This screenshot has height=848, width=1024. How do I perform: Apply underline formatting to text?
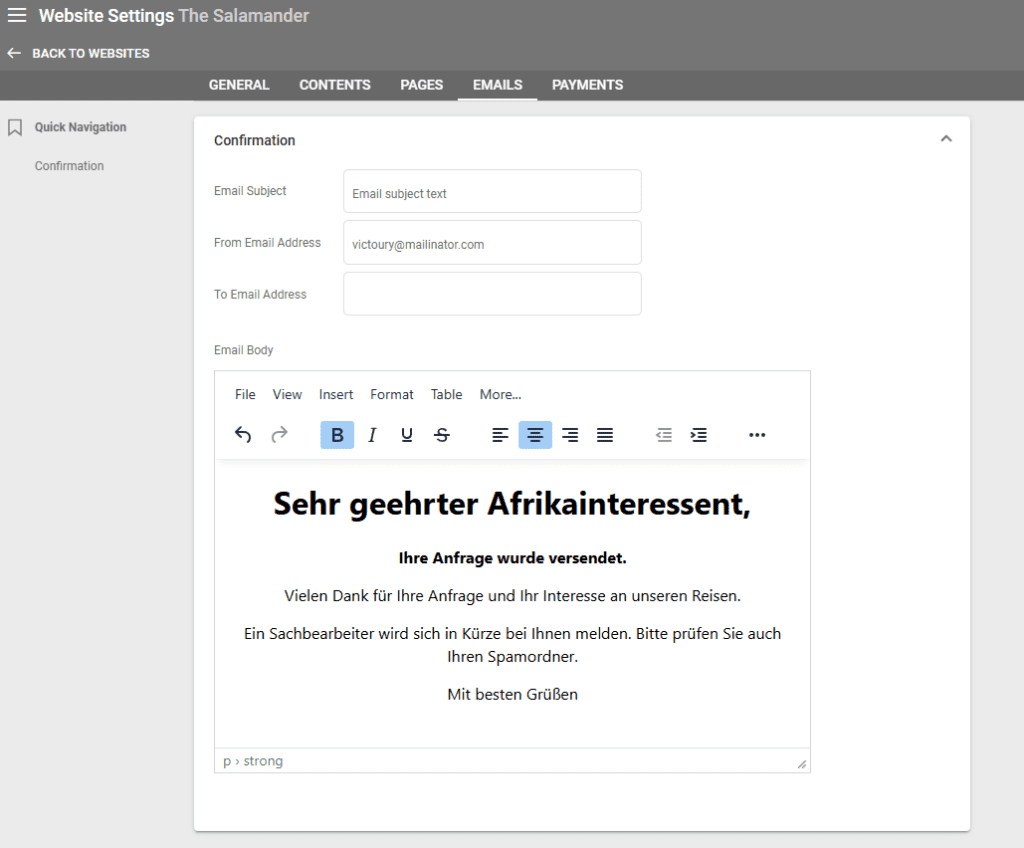(x=407, y=435)
